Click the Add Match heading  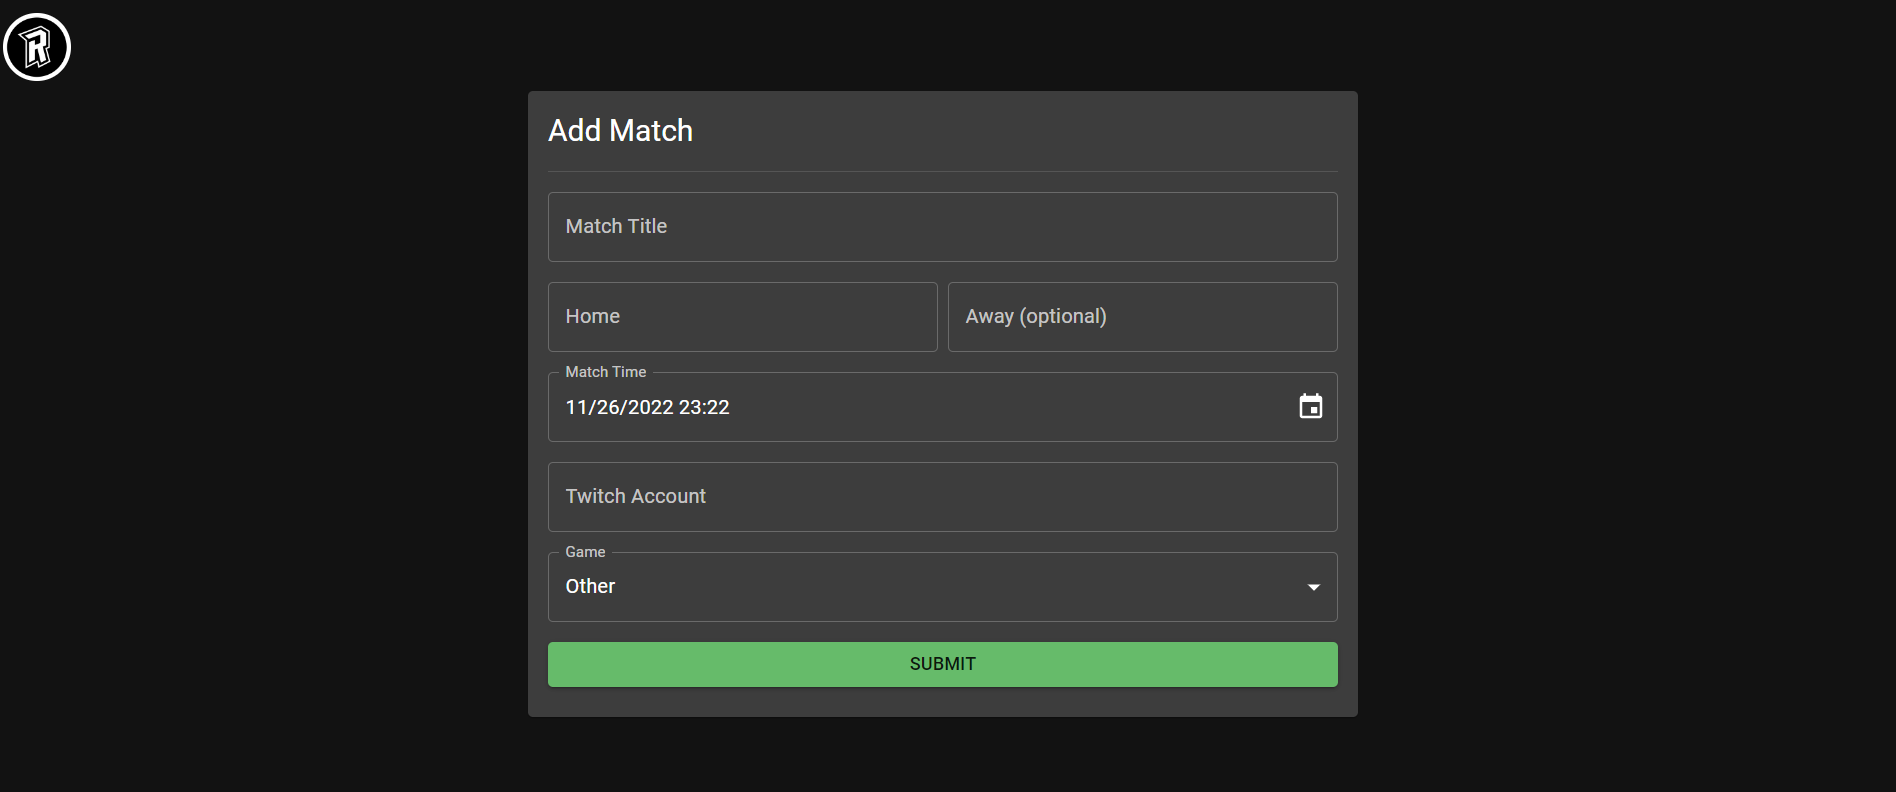[620, 131]
